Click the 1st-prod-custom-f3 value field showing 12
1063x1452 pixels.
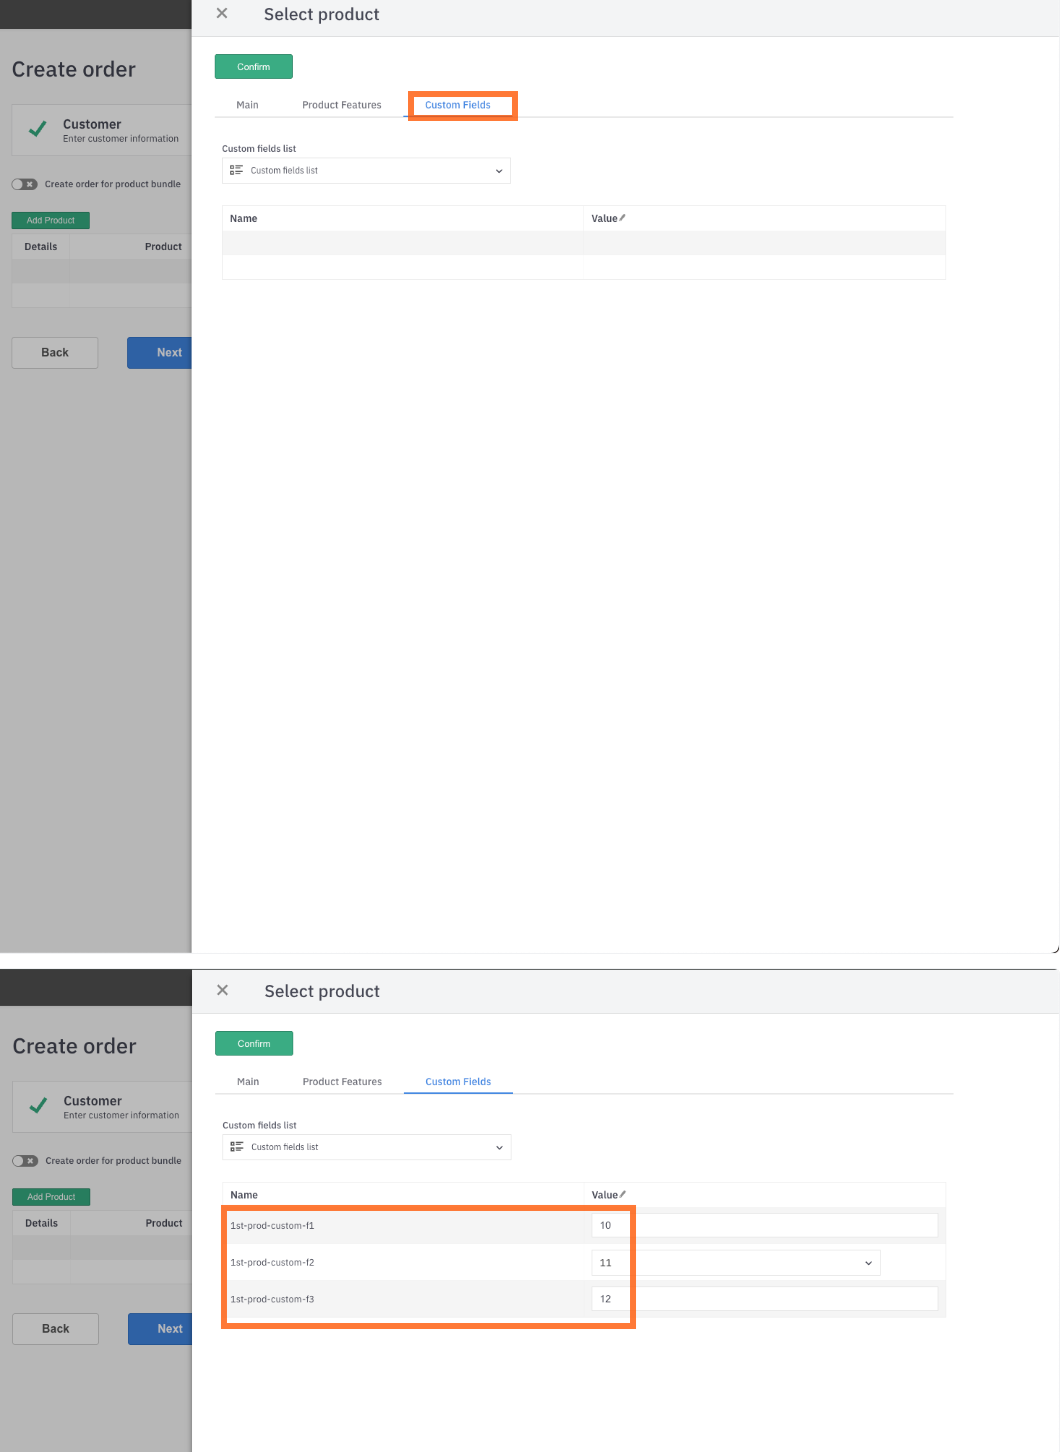coord(765,1299)
